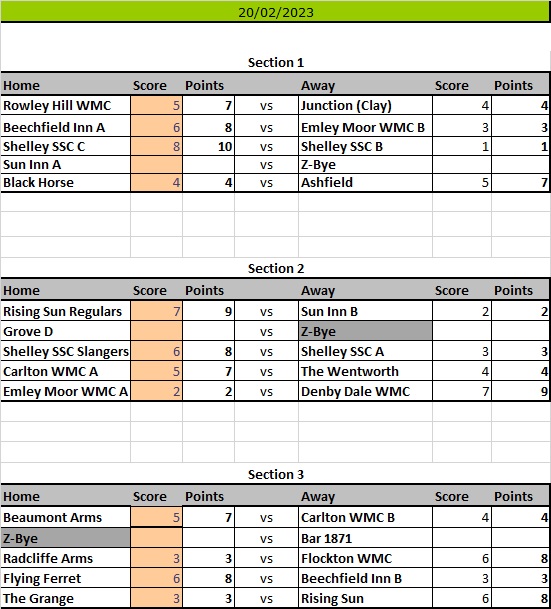Viewport: 551px width, 609px height.
Task: Select the Ashfield away team cell
Action: pyautogui.click(x=365, y=183)
